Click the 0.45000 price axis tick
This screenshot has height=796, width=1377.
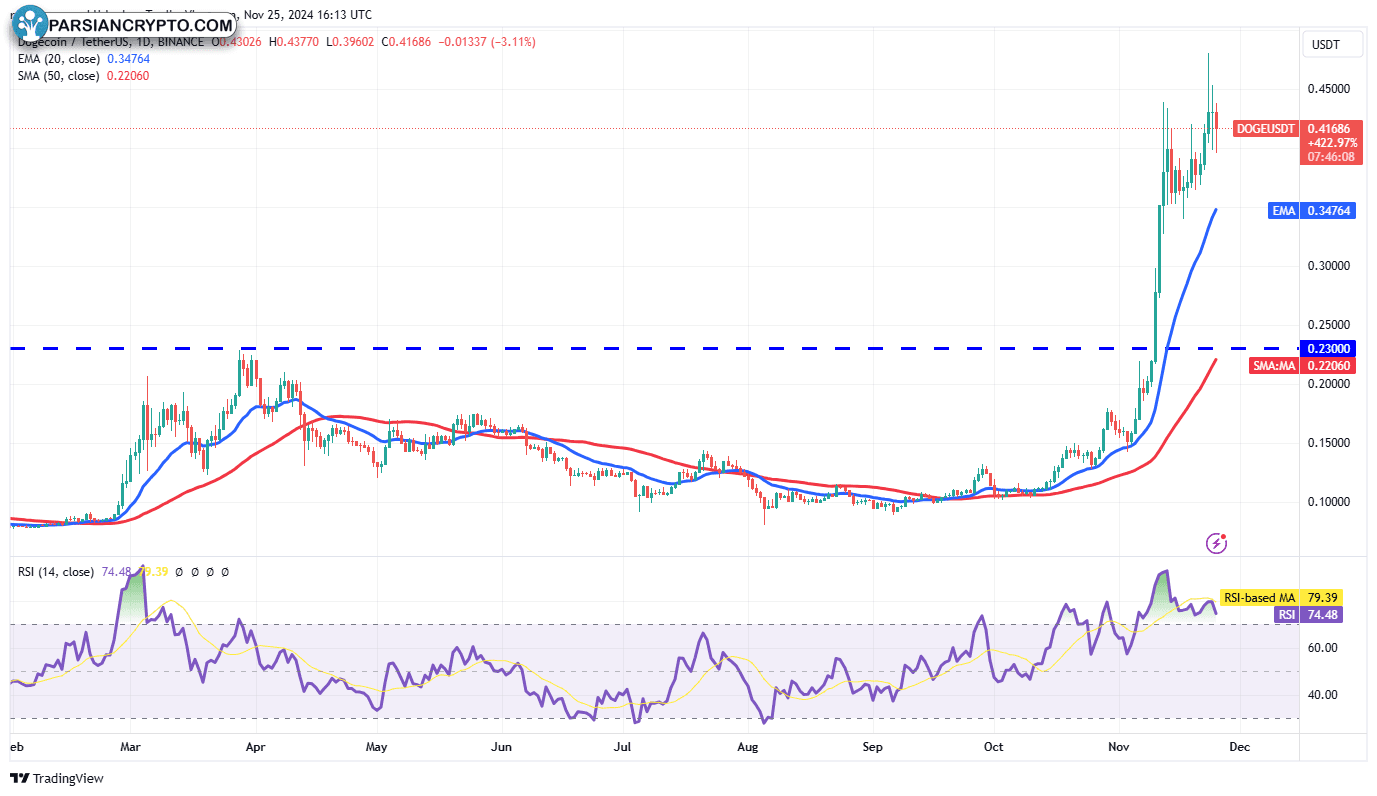click(x=1329, y=89)
